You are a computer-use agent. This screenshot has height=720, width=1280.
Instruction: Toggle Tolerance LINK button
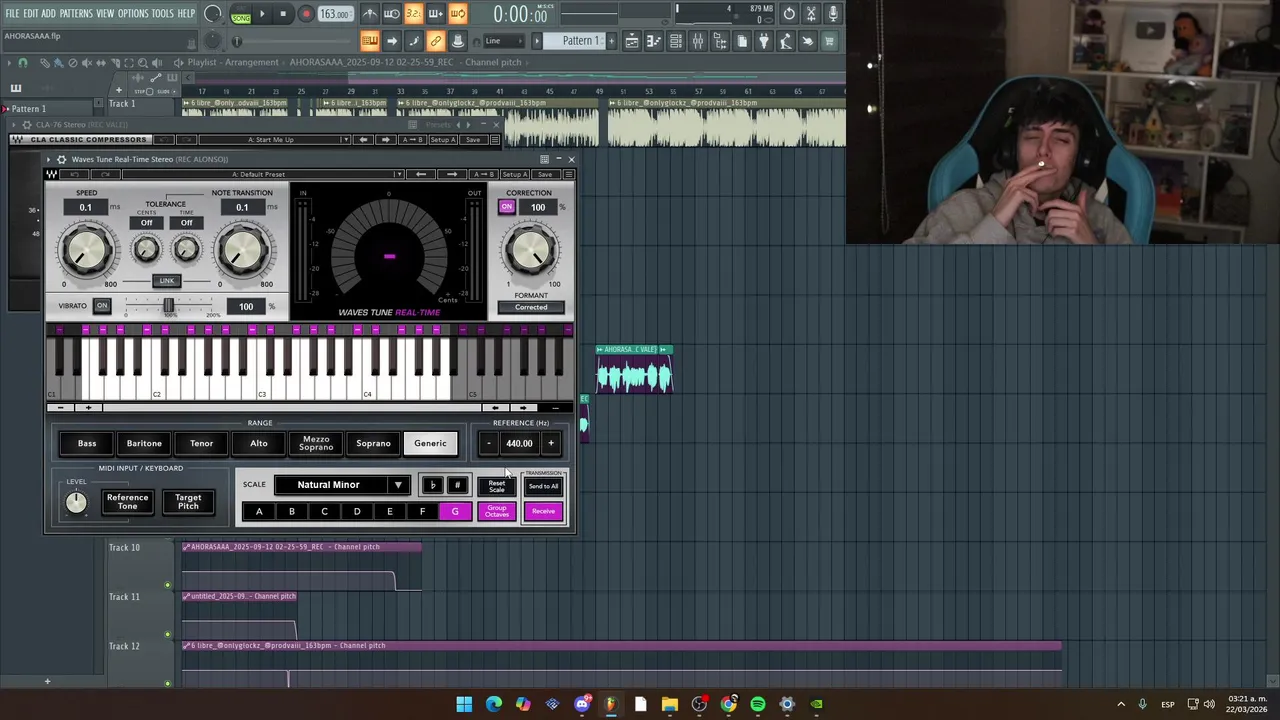pyautogui.click(x=166, y=281)
